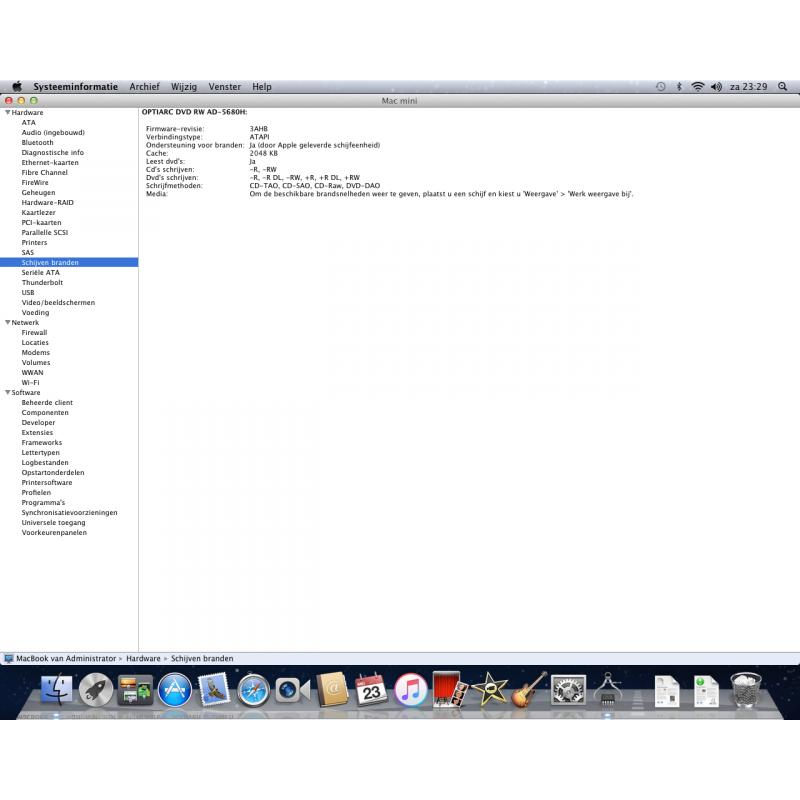Open the Wijzig menu

point(184,87)
